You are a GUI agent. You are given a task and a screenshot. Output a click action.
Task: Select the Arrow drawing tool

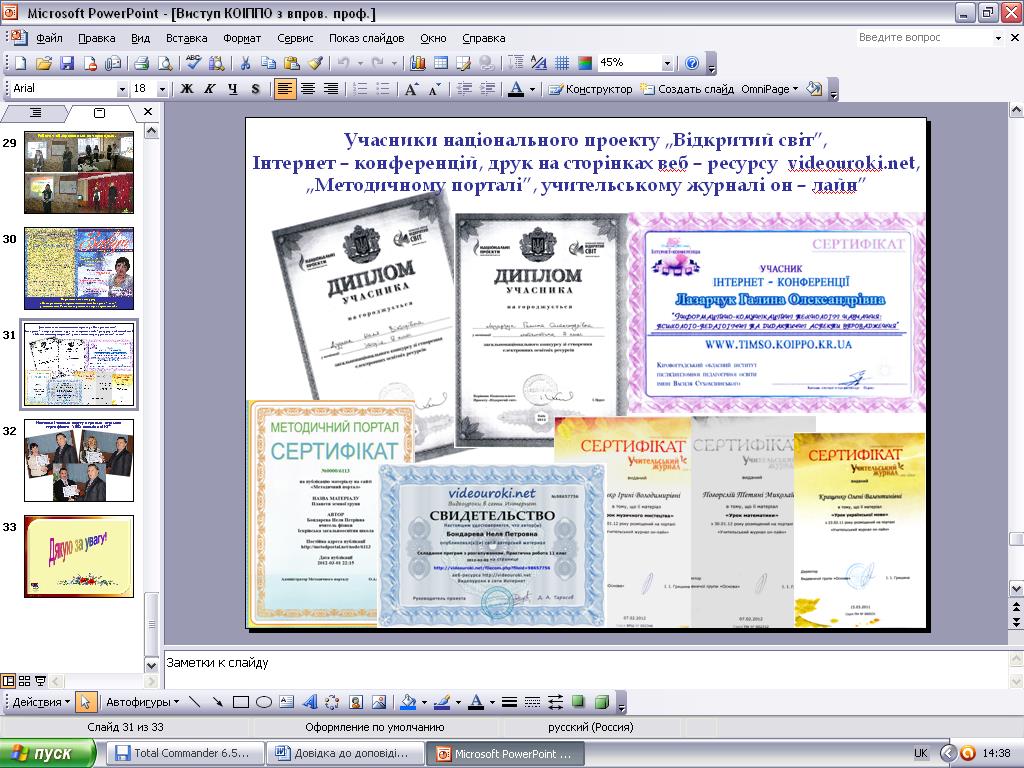point(217,703)
